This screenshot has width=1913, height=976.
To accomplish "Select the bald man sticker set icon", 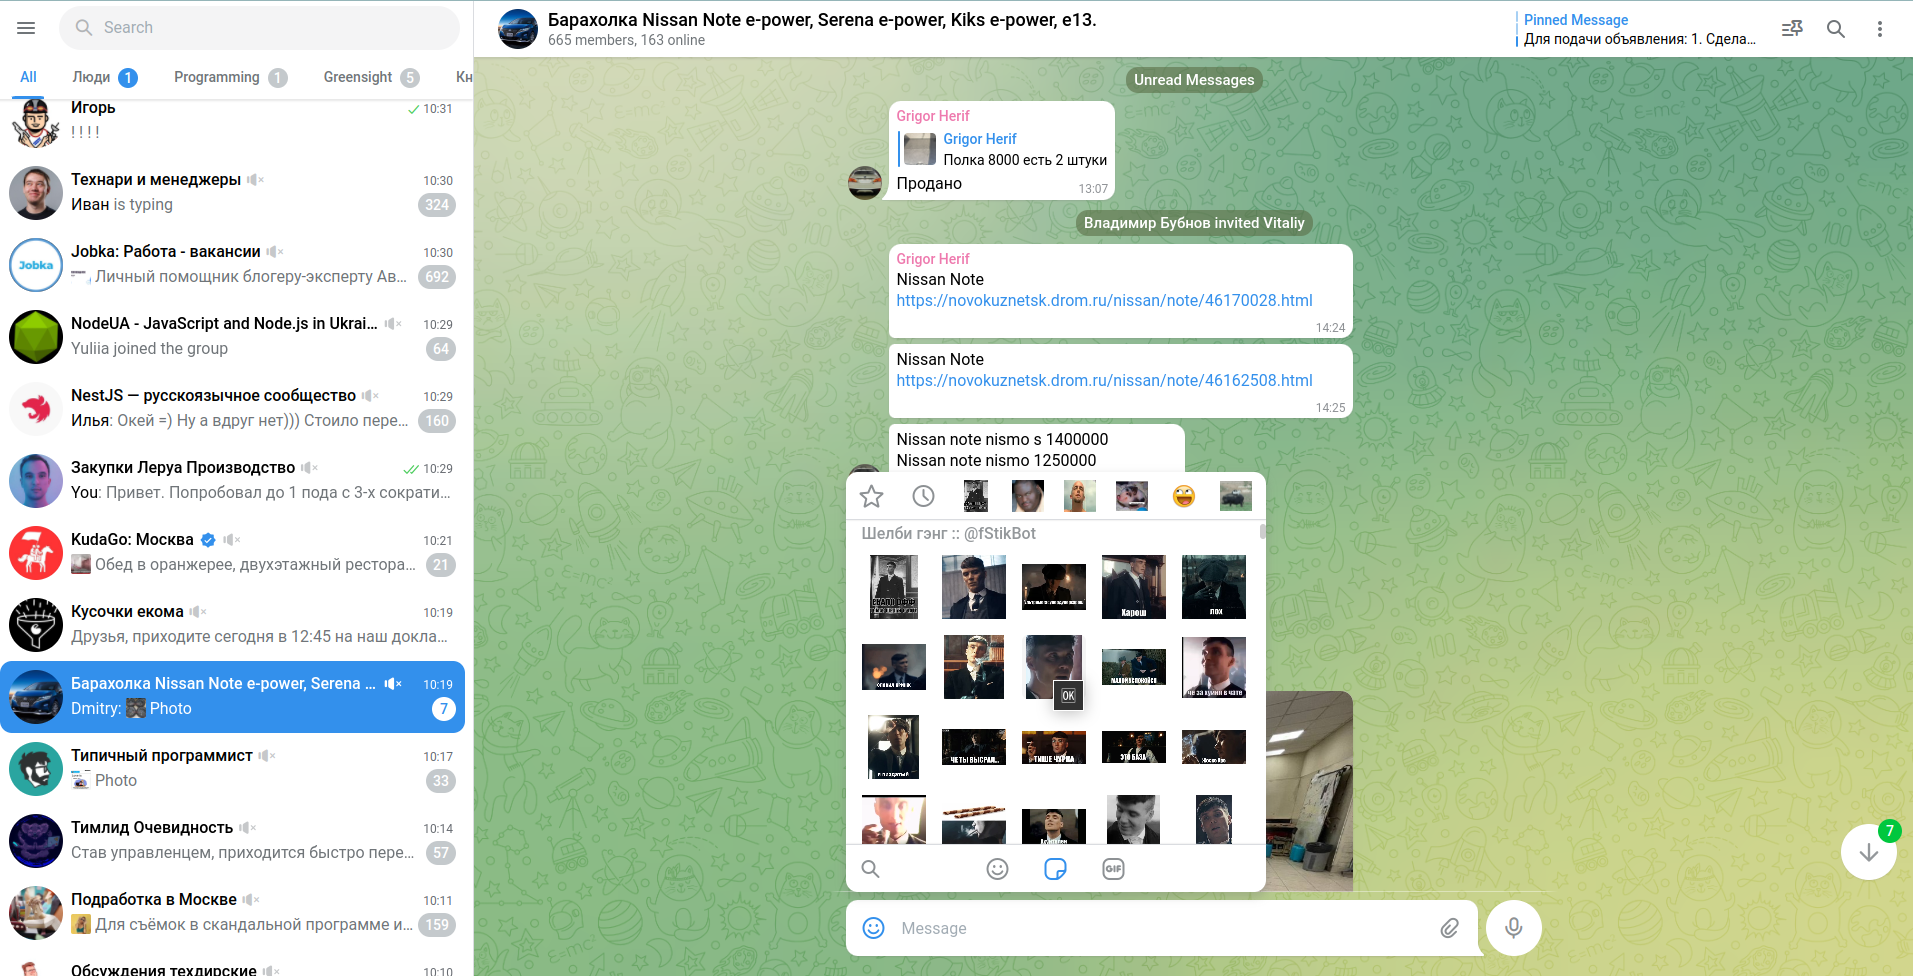I will pos(1080,496).
